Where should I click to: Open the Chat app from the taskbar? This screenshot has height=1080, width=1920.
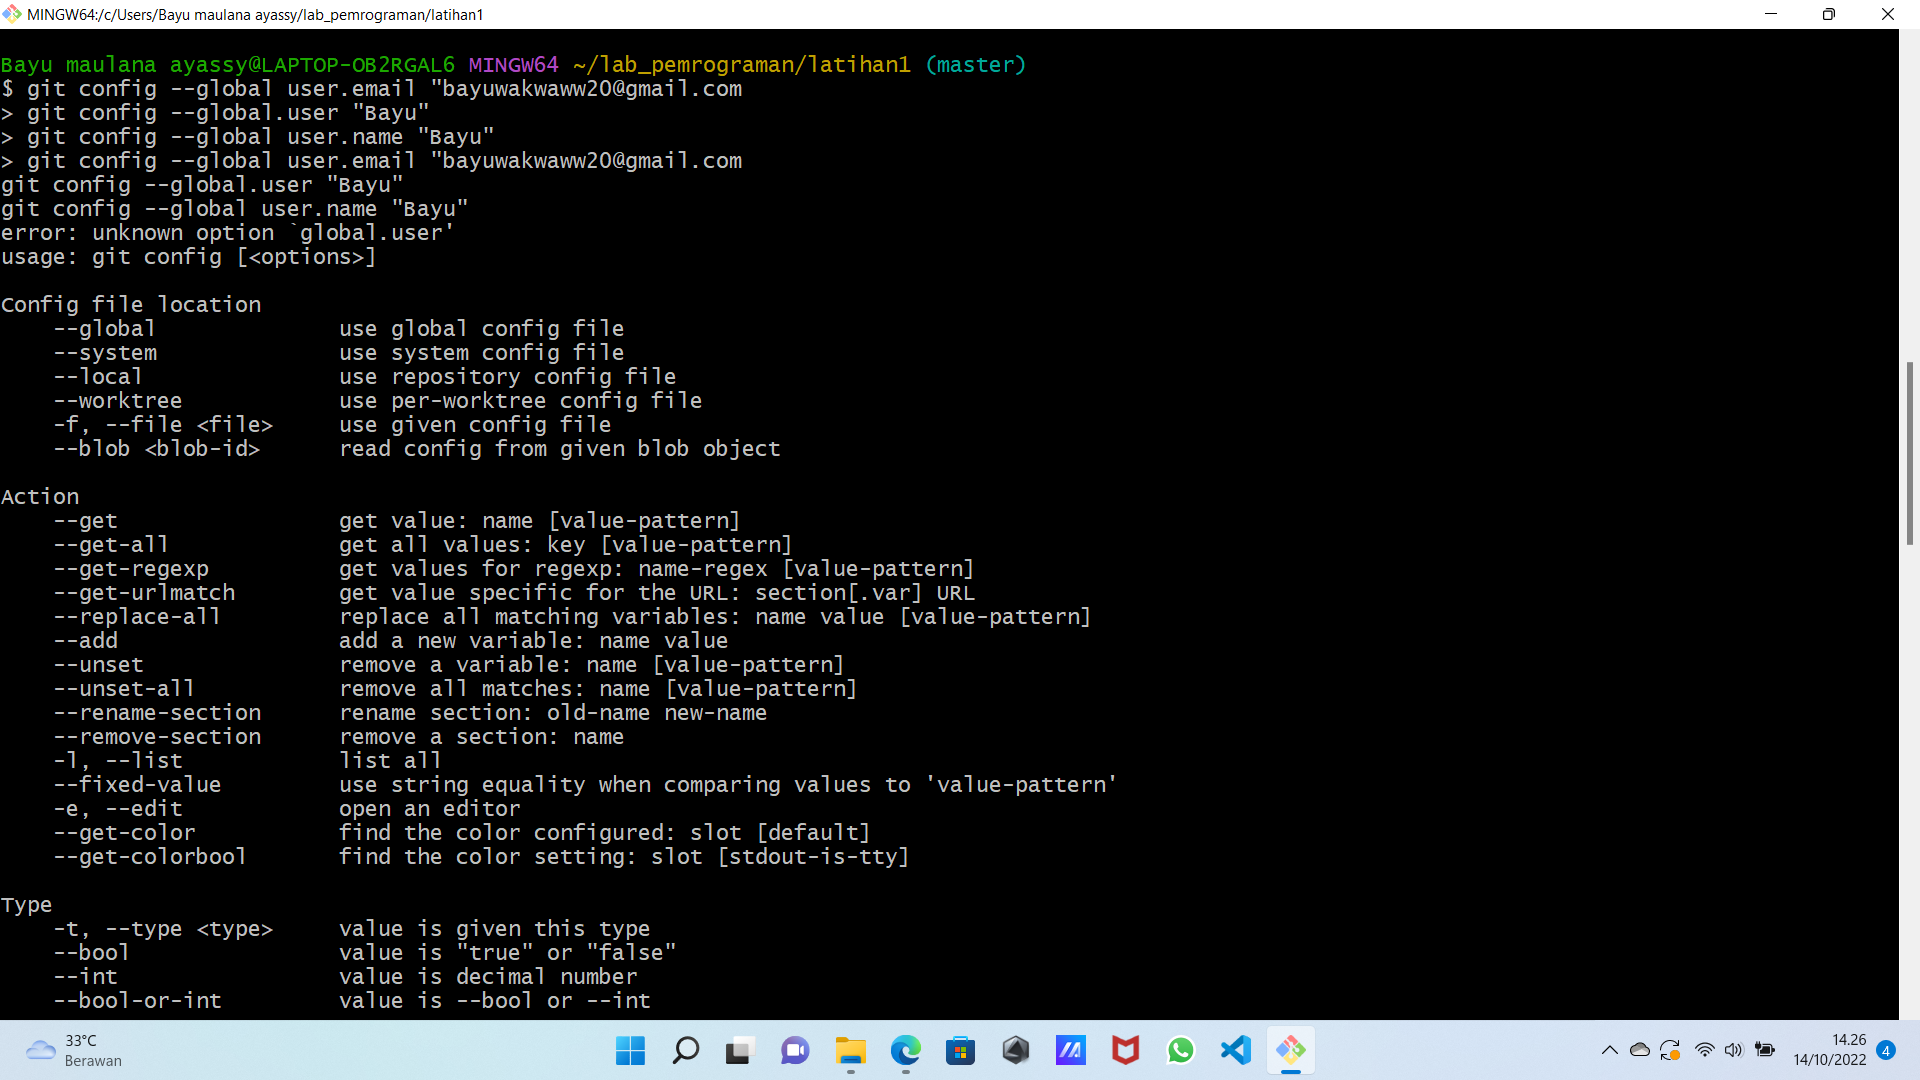coord(795,1050)
